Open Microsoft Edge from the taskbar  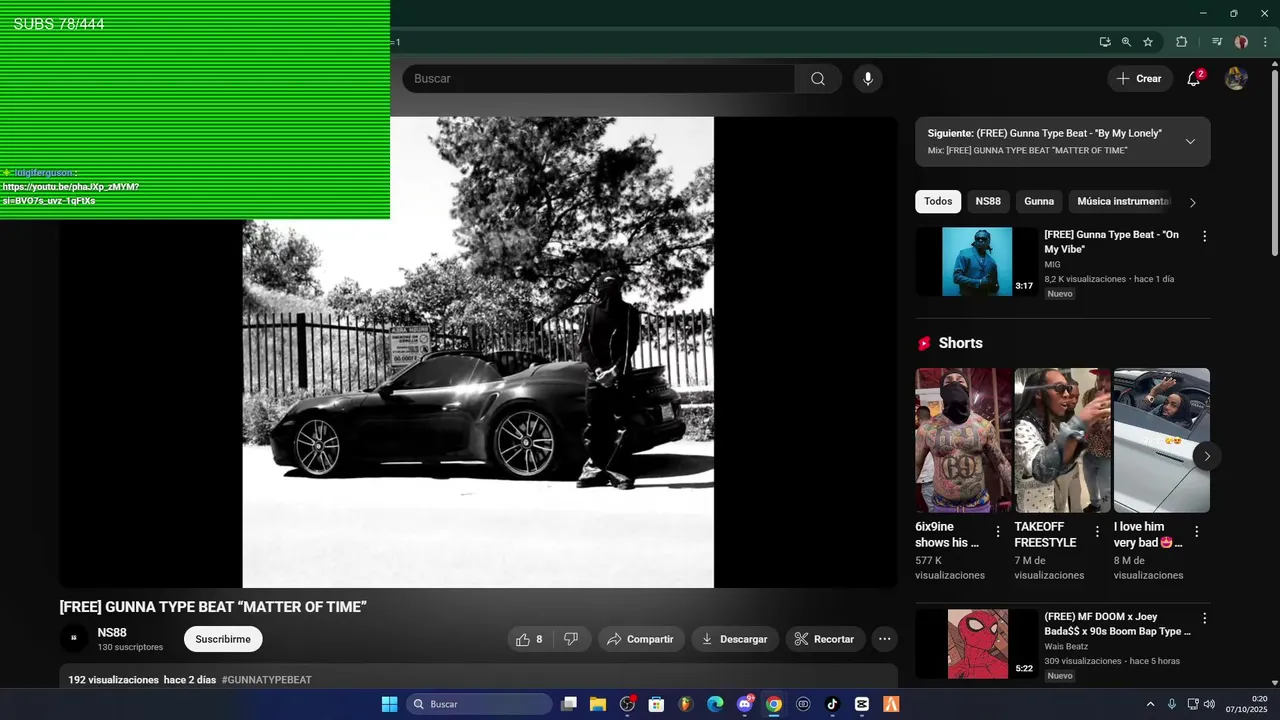coord(715,704)
